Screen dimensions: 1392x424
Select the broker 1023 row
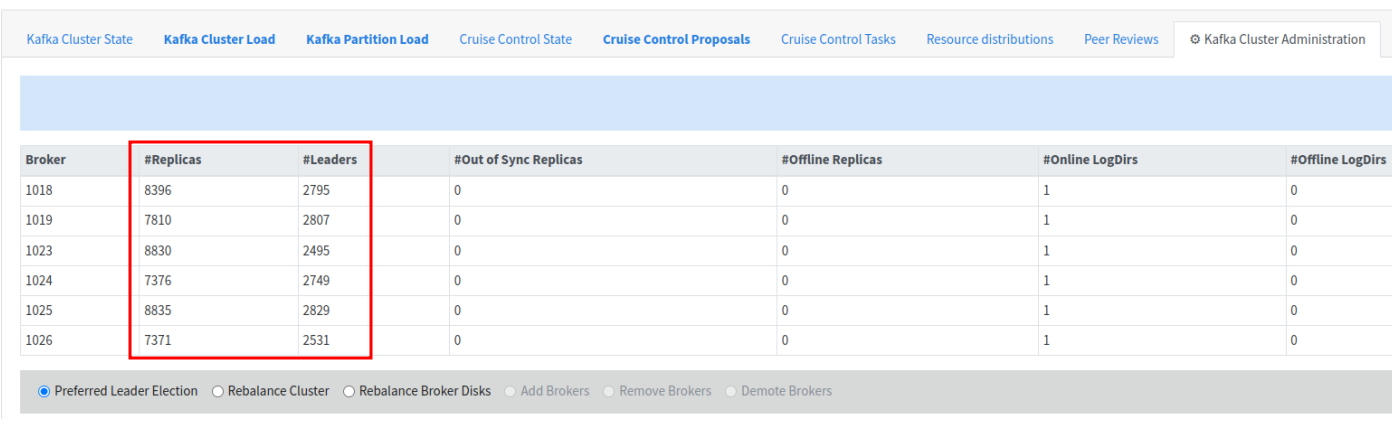(x=705, y=251)
